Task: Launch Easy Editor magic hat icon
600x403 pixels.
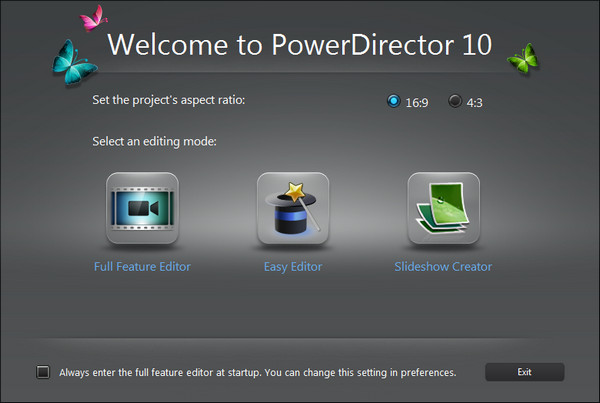Action: [293, 208]
